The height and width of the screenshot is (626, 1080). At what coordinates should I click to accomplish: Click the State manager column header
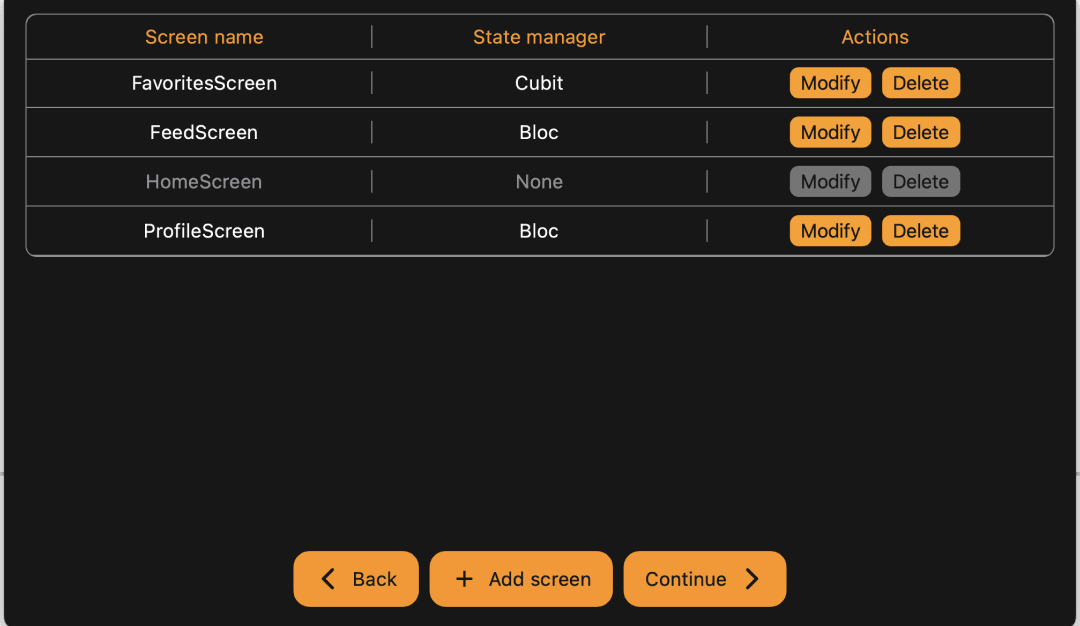tap(539, 37)
